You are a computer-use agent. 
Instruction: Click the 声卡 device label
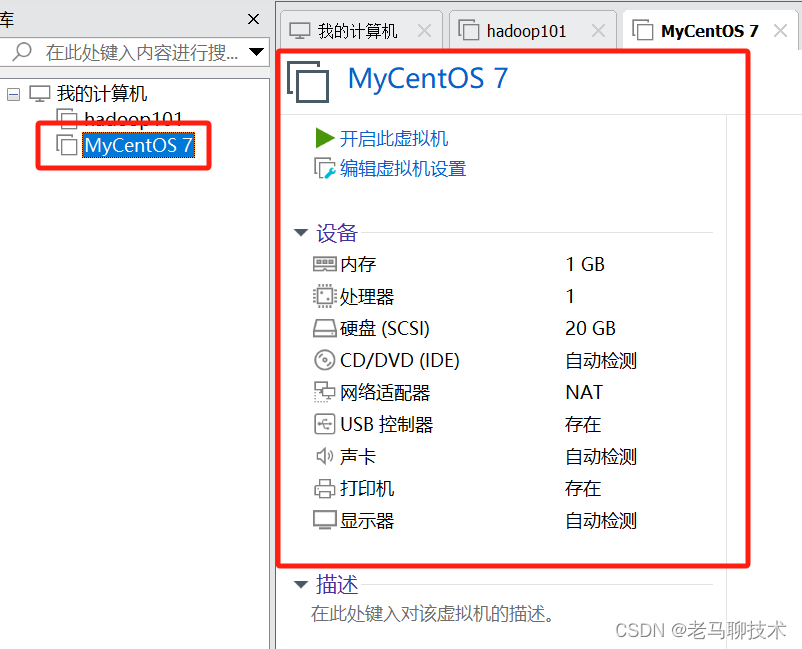pyautogui.click(x=358, y=456)
